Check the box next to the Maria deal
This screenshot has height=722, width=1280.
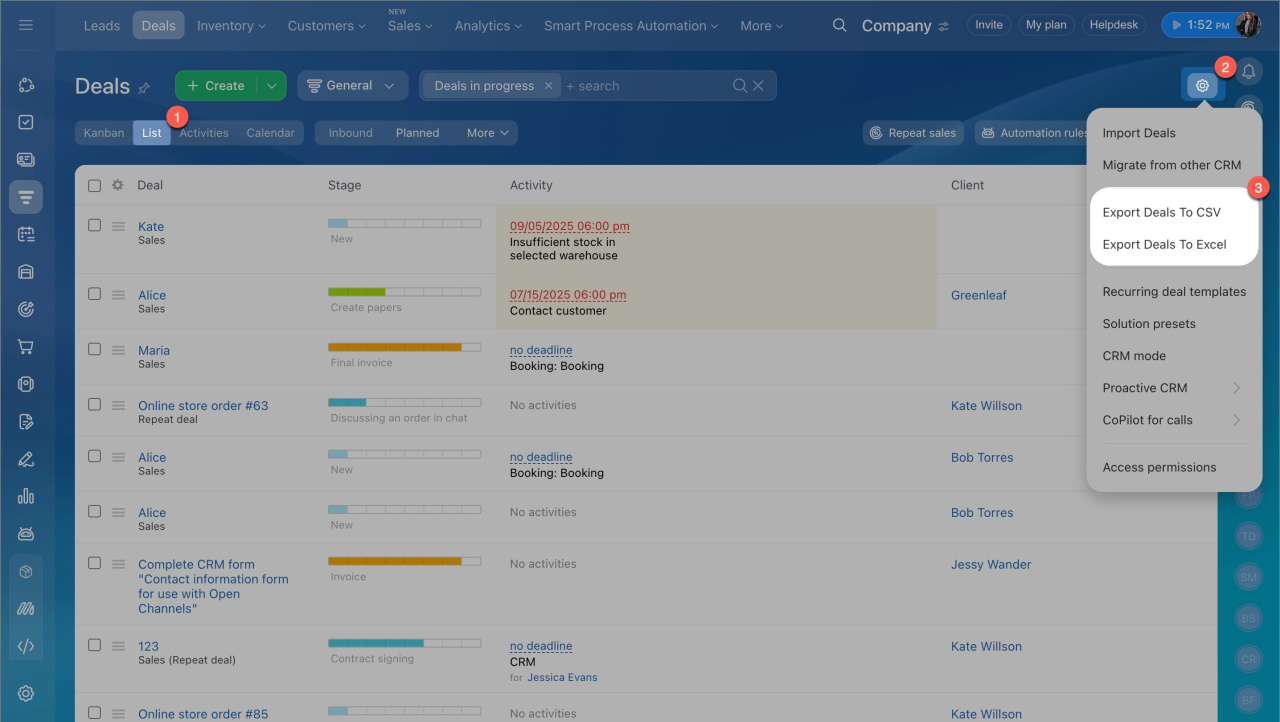tap(94, 350)
